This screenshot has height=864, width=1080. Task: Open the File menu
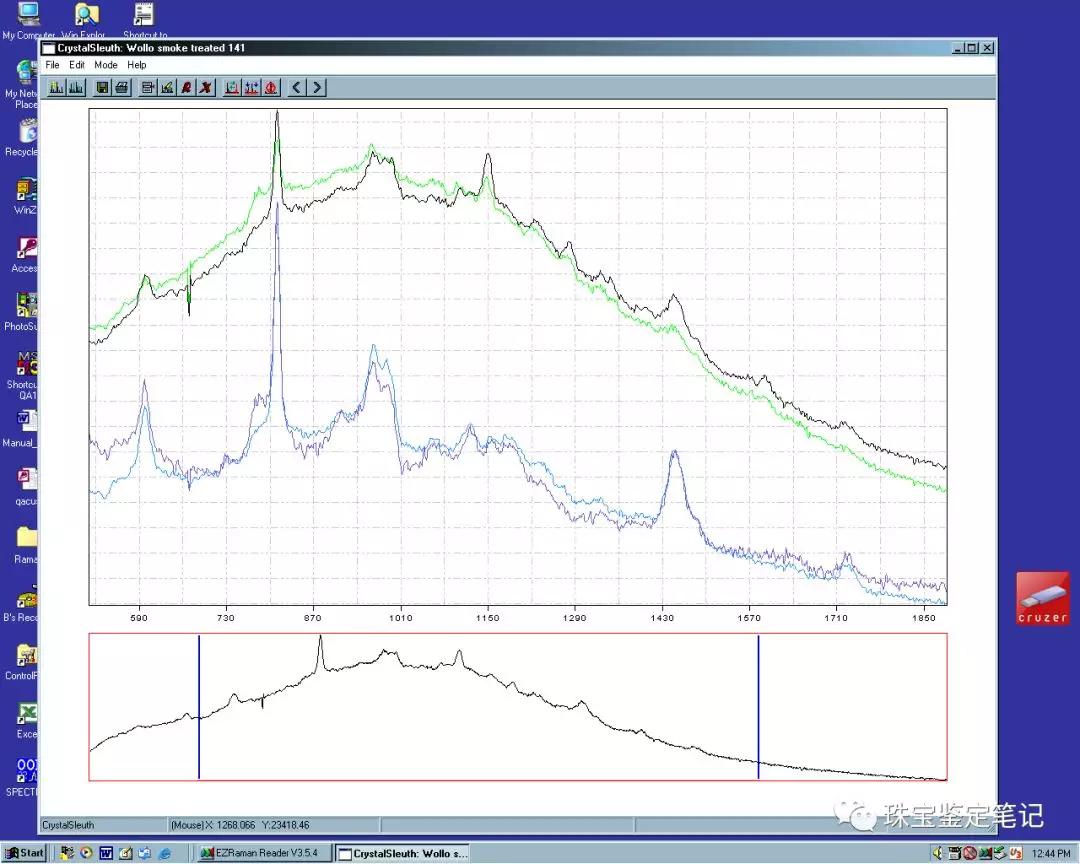[x=52, y=65]
